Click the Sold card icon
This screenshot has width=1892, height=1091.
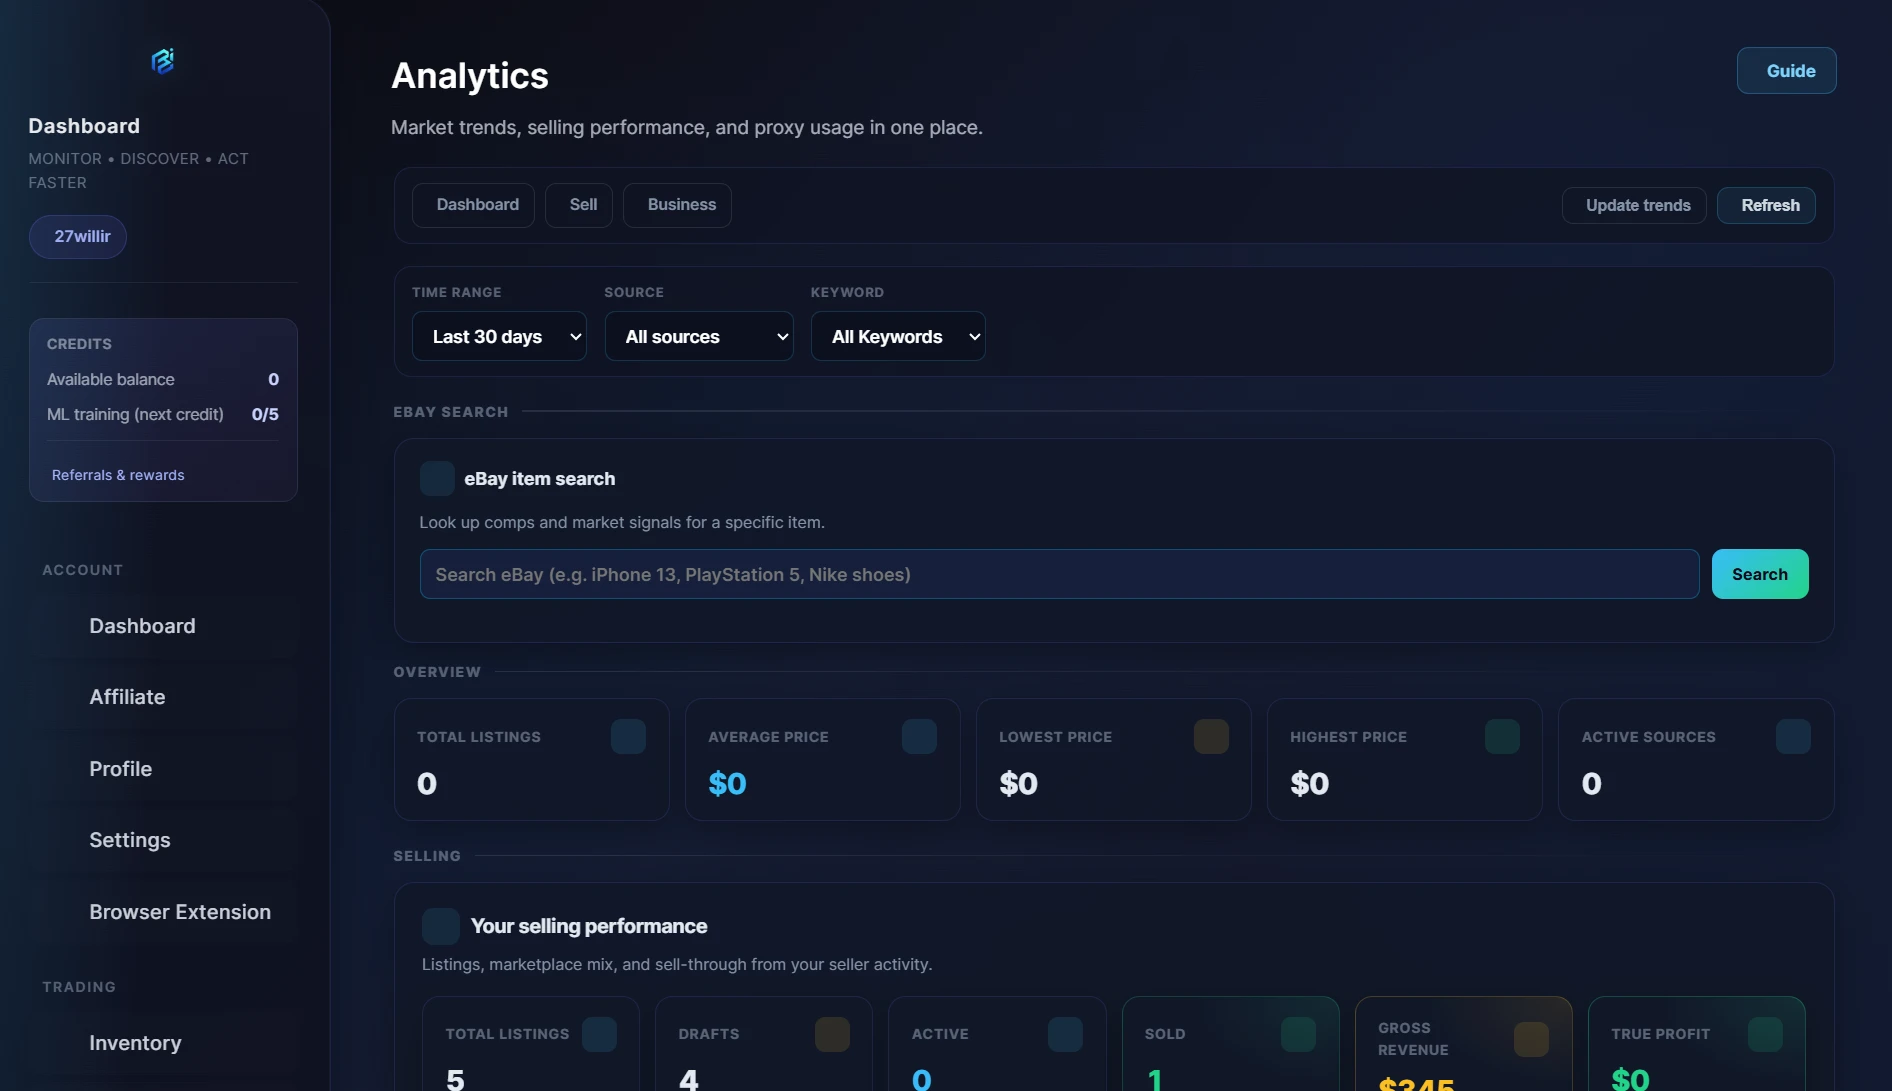(1298, 1034)
